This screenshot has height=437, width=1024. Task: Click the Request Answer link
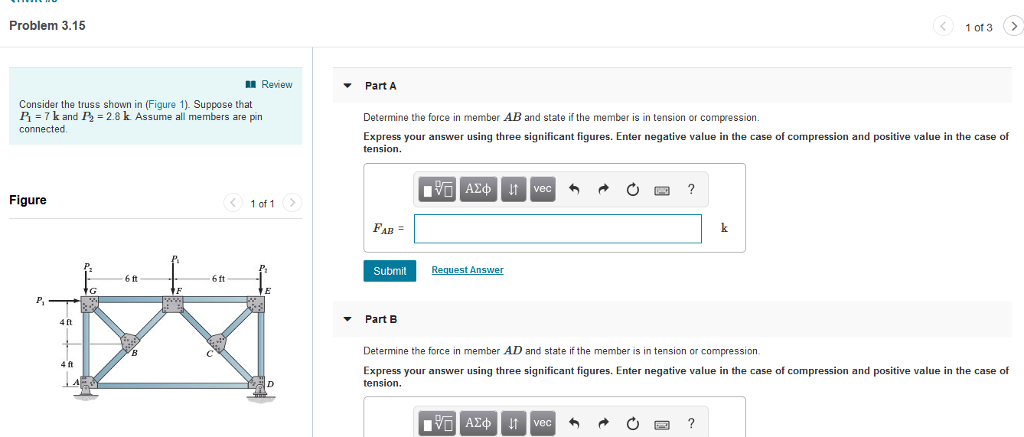tap(468, 270)
